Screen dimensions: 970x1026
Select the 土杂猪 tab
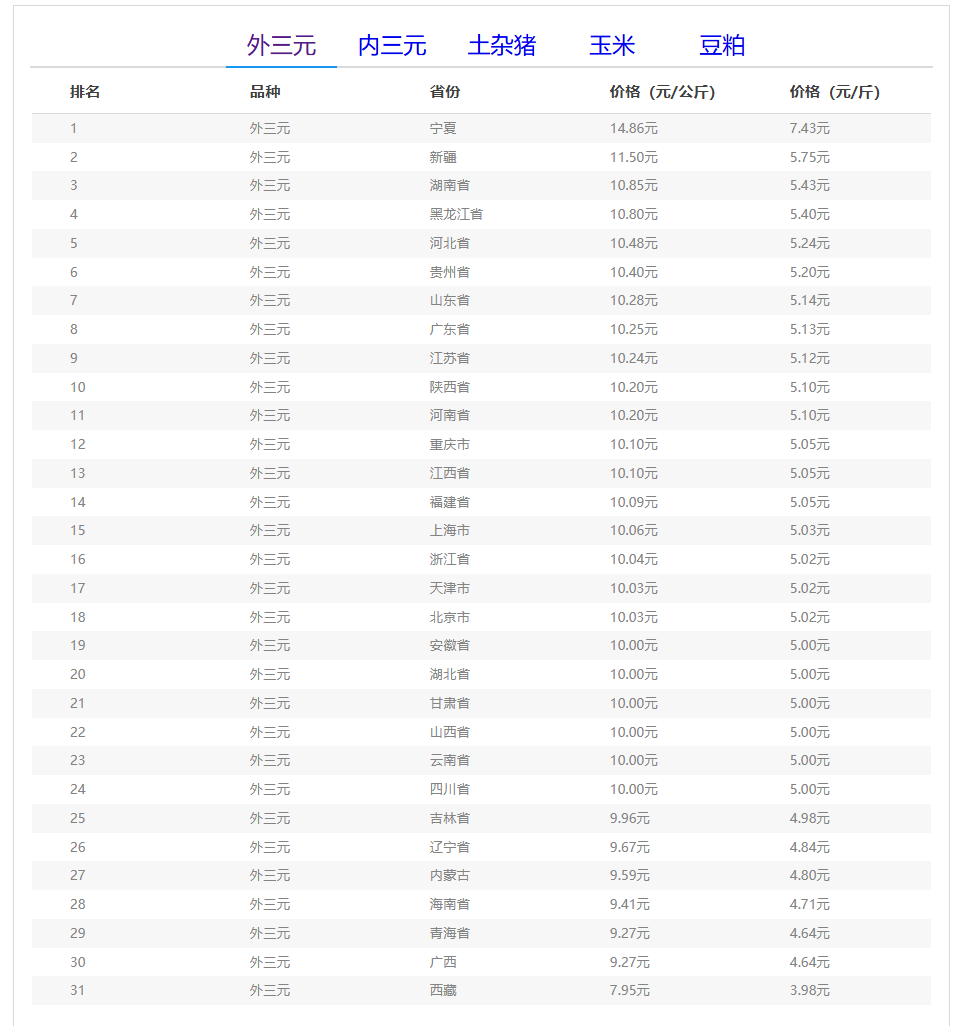click(x=502, y=46)
